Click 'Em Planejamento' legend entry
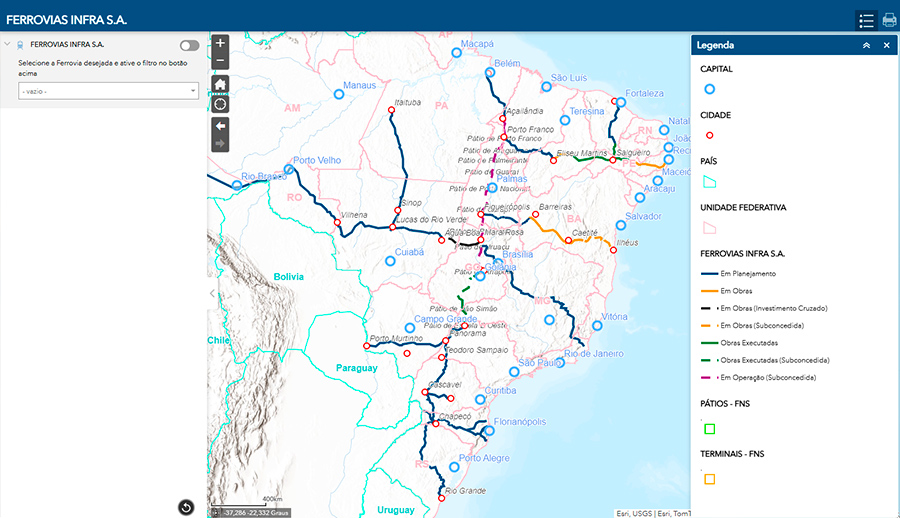 pyautogui.click(x=748, y=274)
